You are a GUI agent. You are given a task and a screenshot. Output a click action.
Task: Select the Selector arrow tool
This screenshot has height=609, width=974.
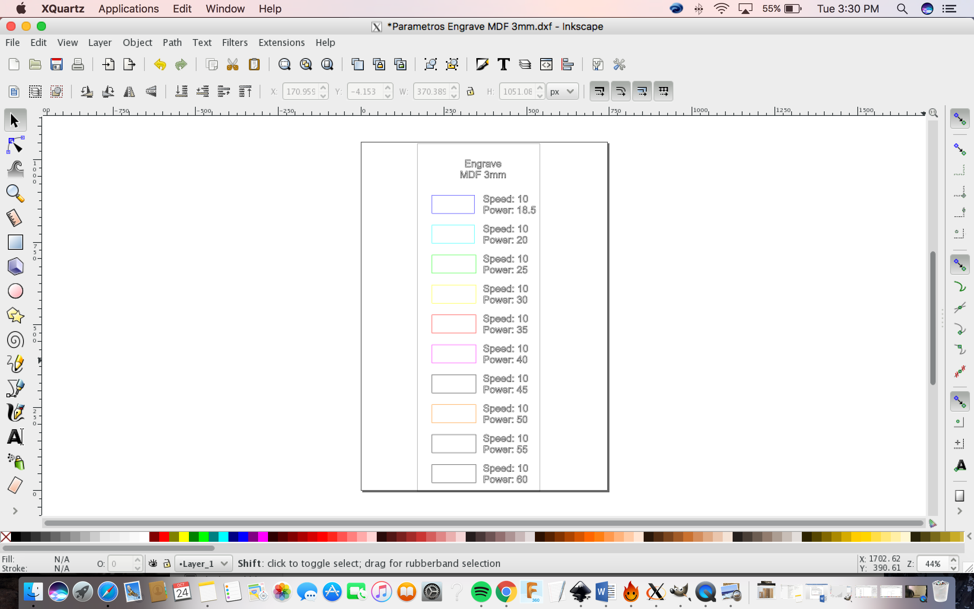tap(16, 120)
